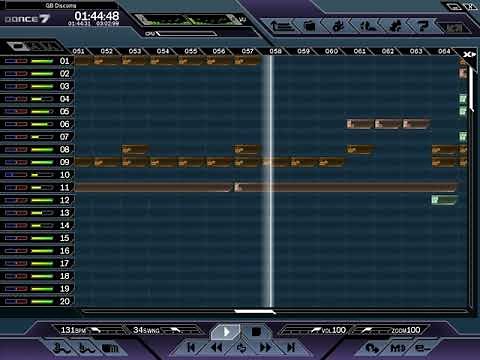Toggle the blue button on track 11
The width and height of the screenshot is (480, 360).
[11, 188]
